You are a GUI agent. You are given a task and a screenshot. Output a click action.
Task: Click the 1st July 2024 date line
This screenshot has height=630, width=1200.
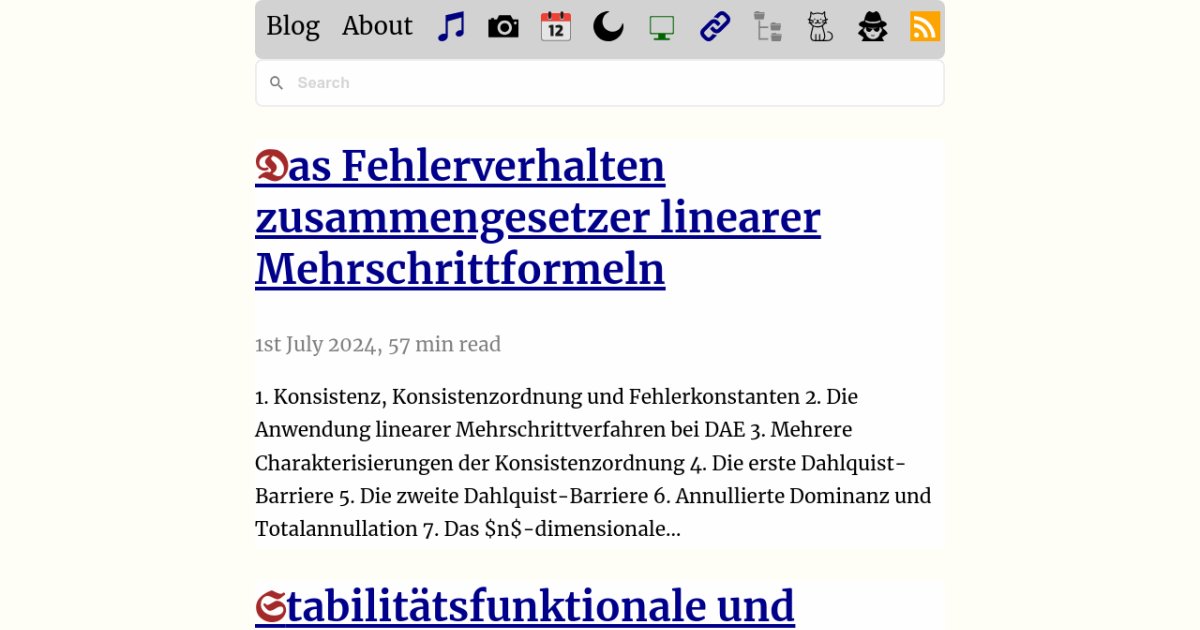(377, 345)
